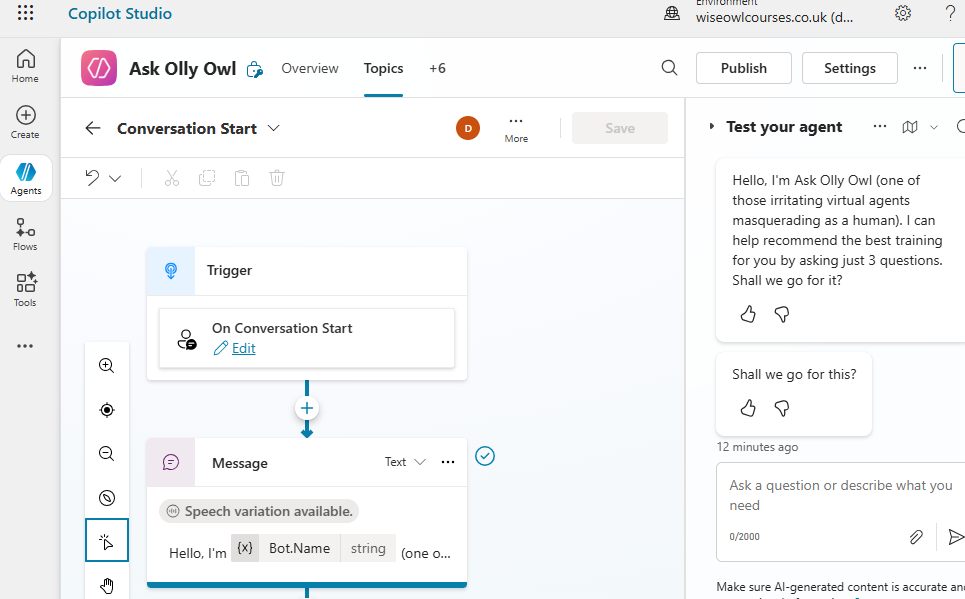Undo the last action

click(92, 179)
